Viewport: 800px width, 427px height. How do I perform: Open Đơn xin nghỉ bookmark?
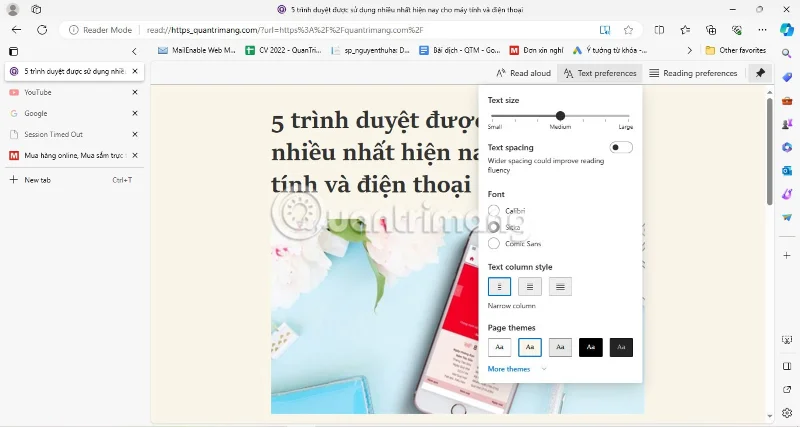537,50
